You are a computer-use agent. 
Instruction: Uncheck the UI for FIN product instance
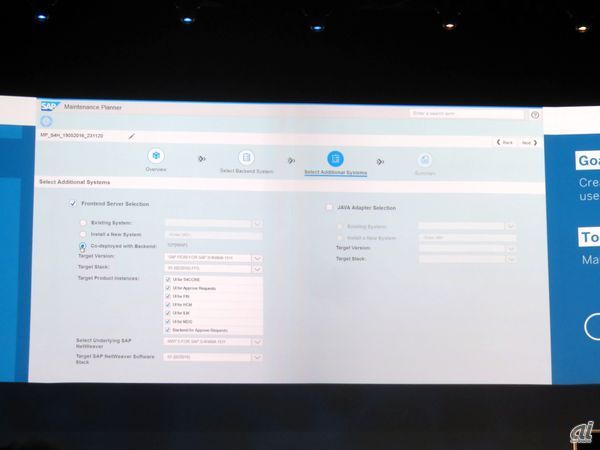pos(168,296)
